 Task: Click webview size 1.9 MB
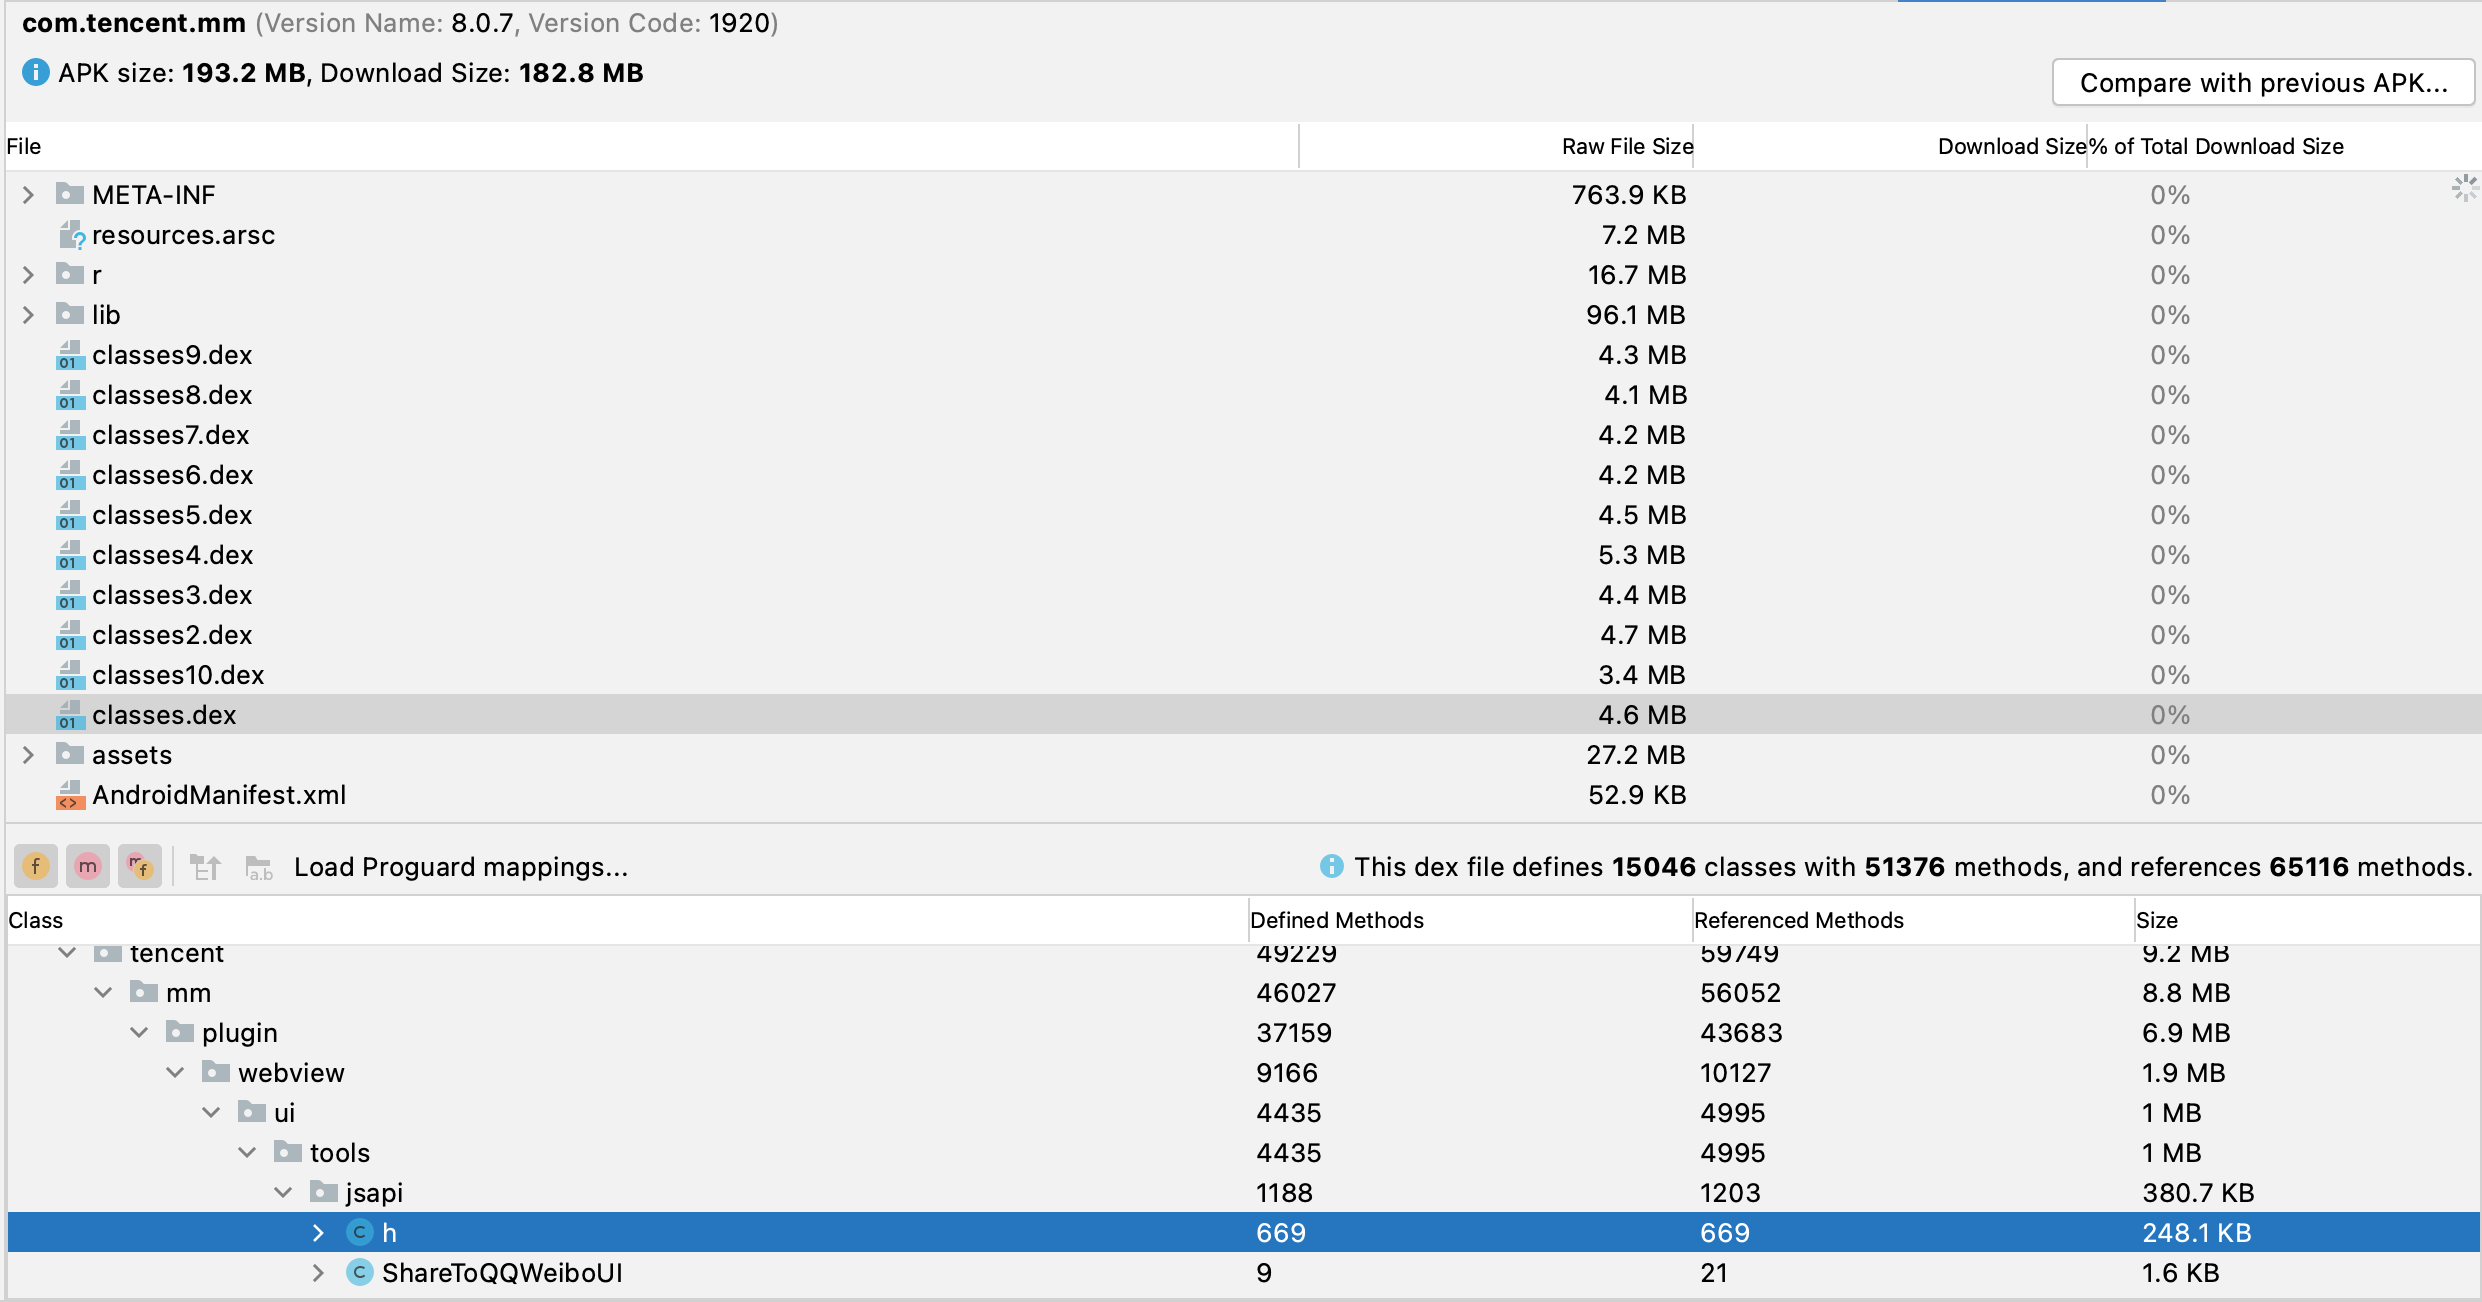tap(2183, 1073)
